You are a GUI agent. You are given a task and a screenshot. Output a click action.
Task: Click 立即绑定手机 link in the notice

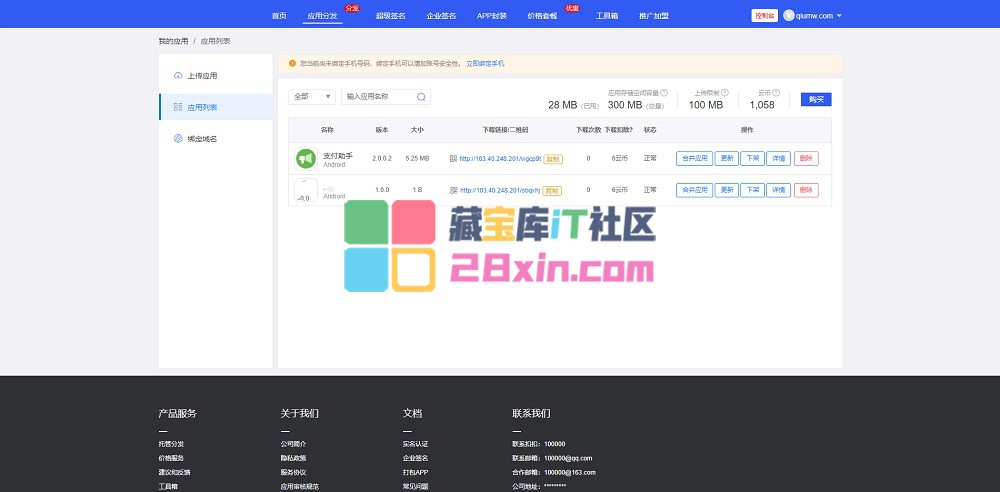click(485, 63)
